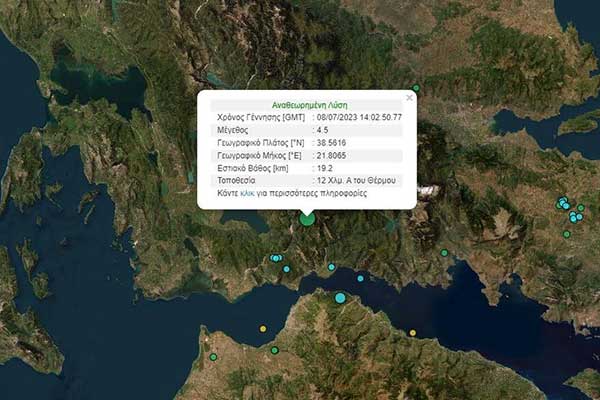
Task: Click the location text '12 Χλμ. Α του Θέρμου'
Action: (356, 179)
